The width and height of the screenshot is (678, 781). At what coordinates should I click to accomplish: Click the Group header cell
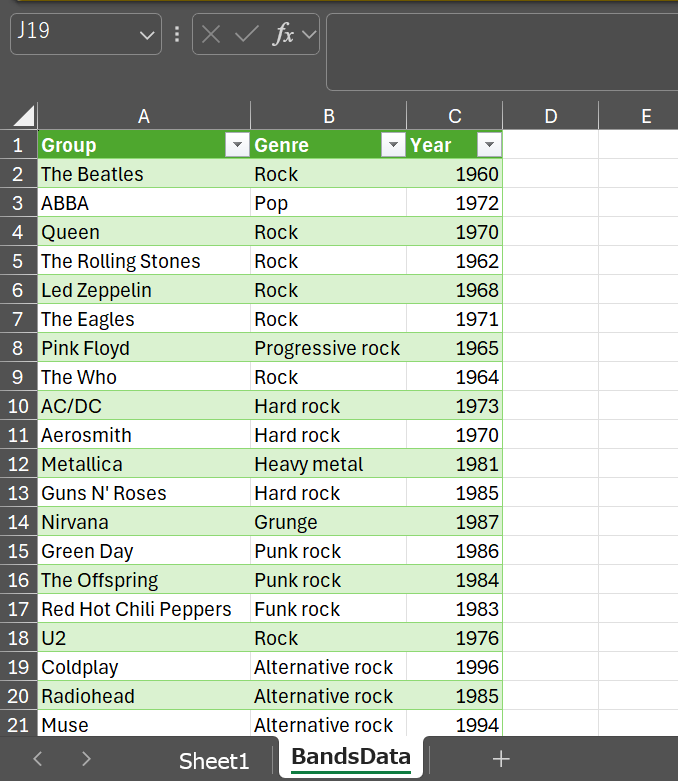[144, 145]
